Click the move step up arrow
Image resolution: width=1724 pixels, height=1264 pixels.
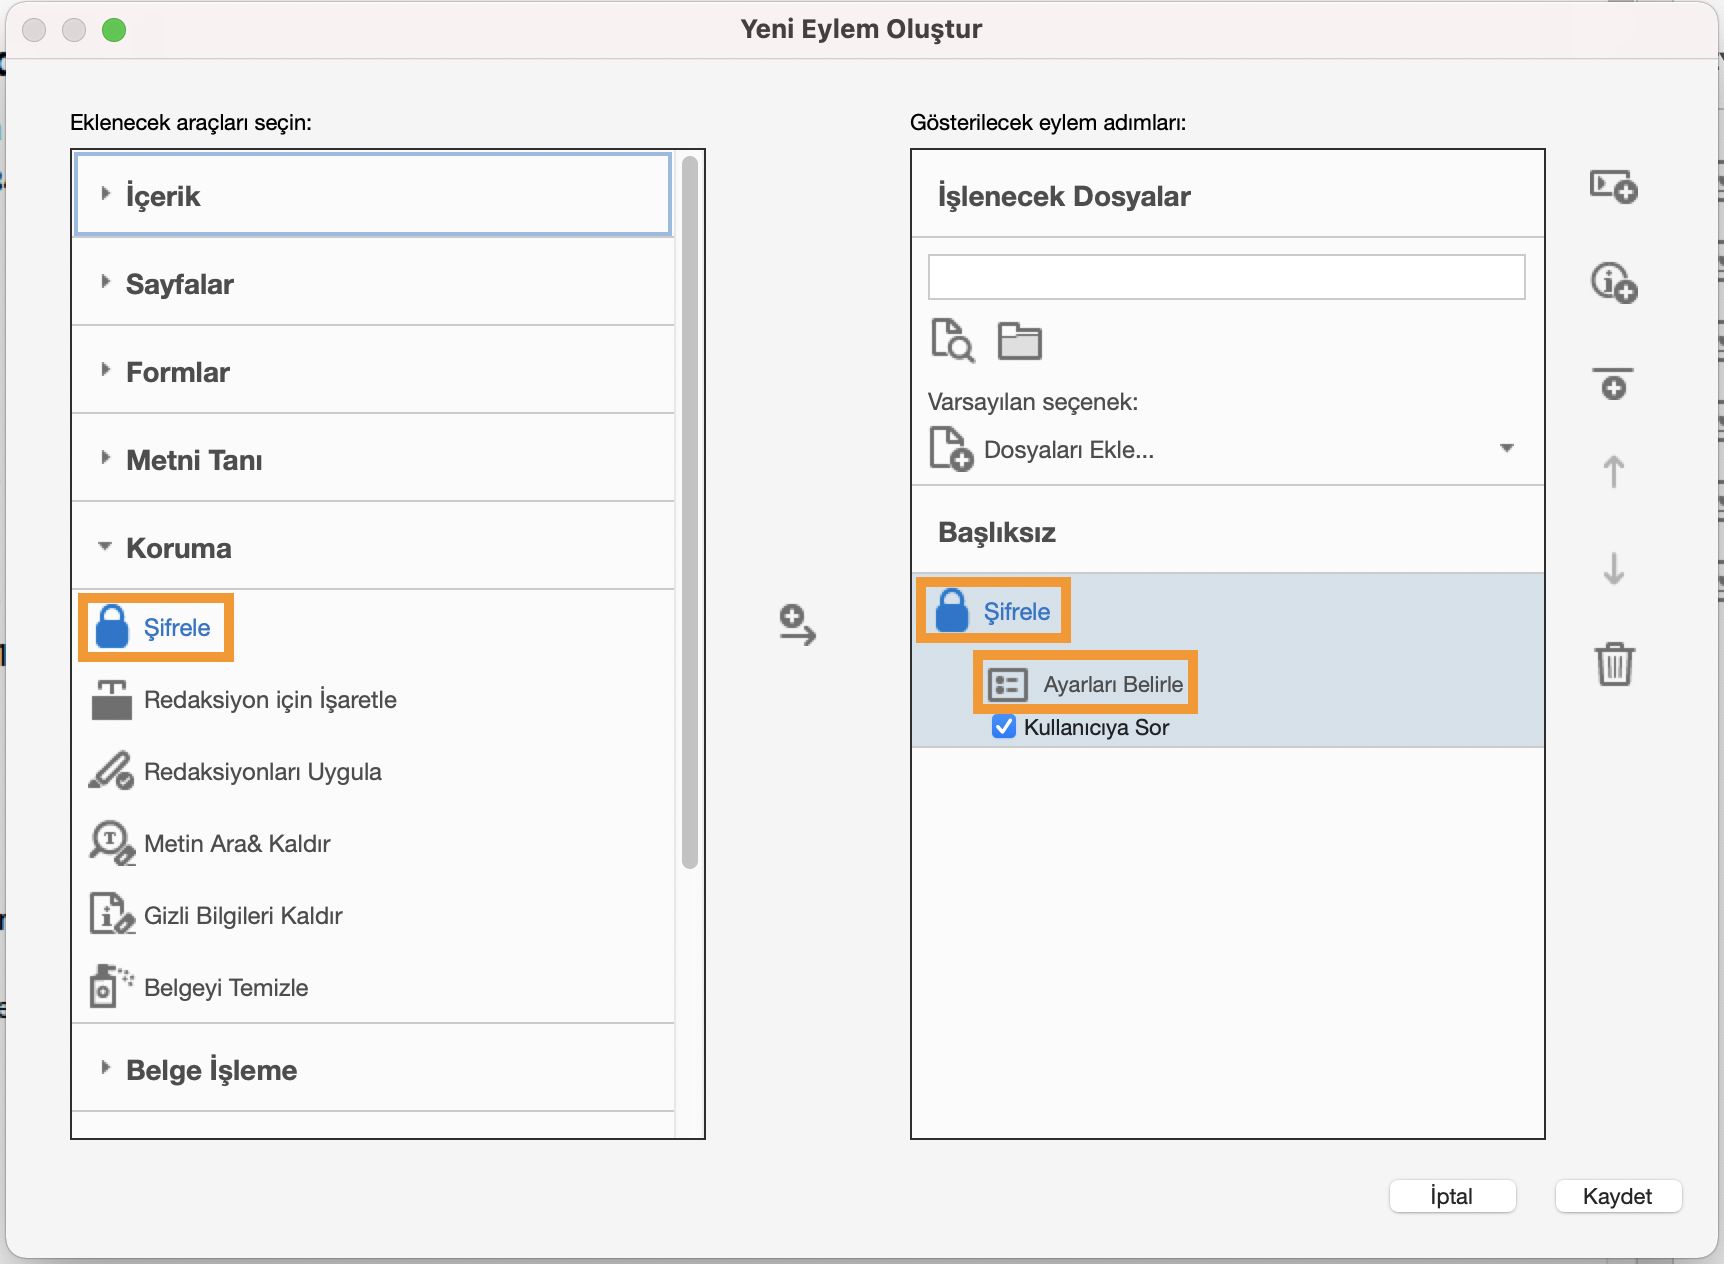pyautogui.click(x=1613, y=471)
